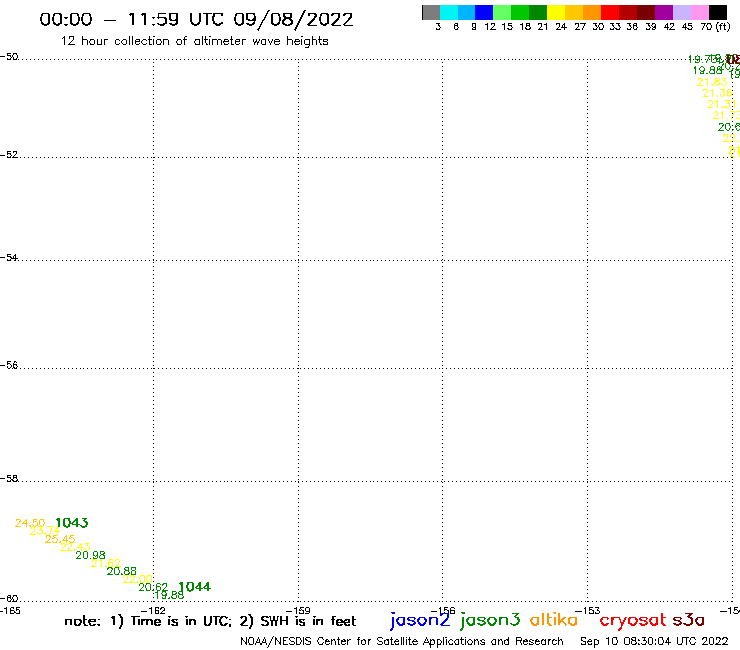Click the yellow 21.83 reading
Image resolution: width=740 pixels, height=650 pixels.
pos(712,82)
